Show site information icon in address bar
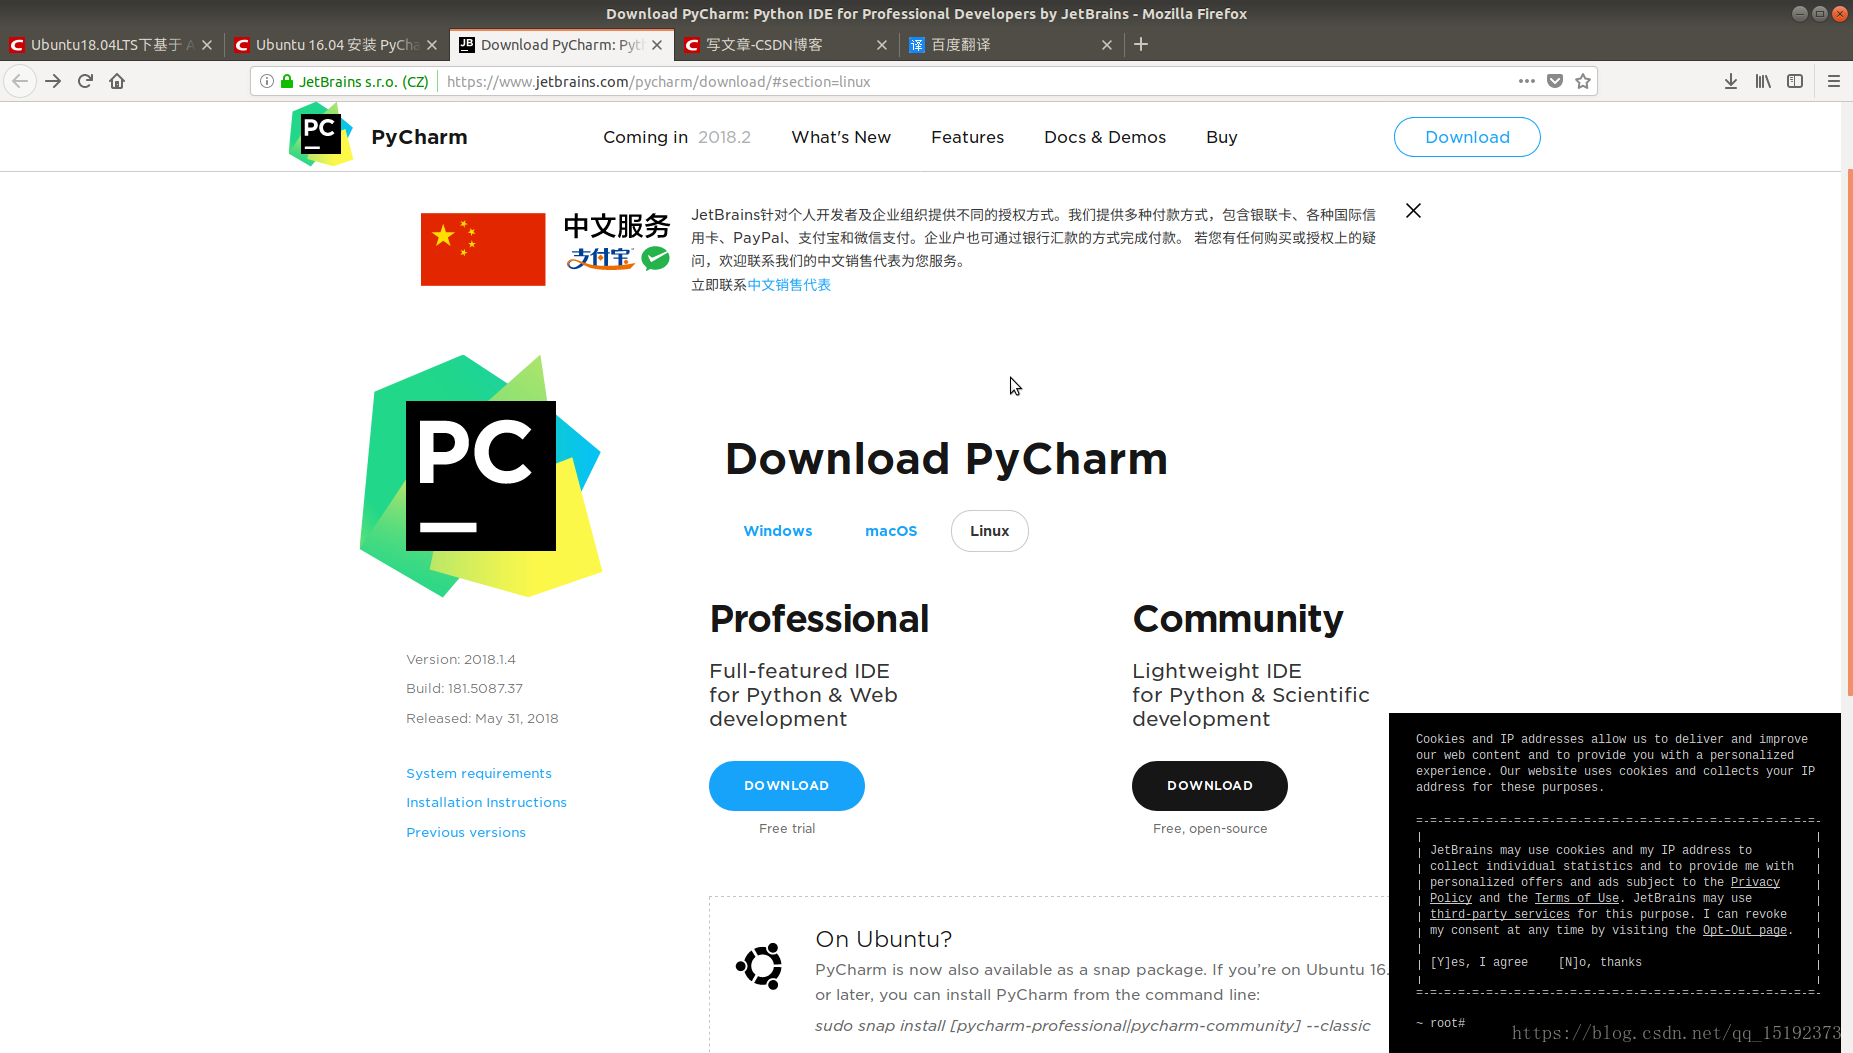This screenshot has height=1053, width=1853. click(267, 81)
